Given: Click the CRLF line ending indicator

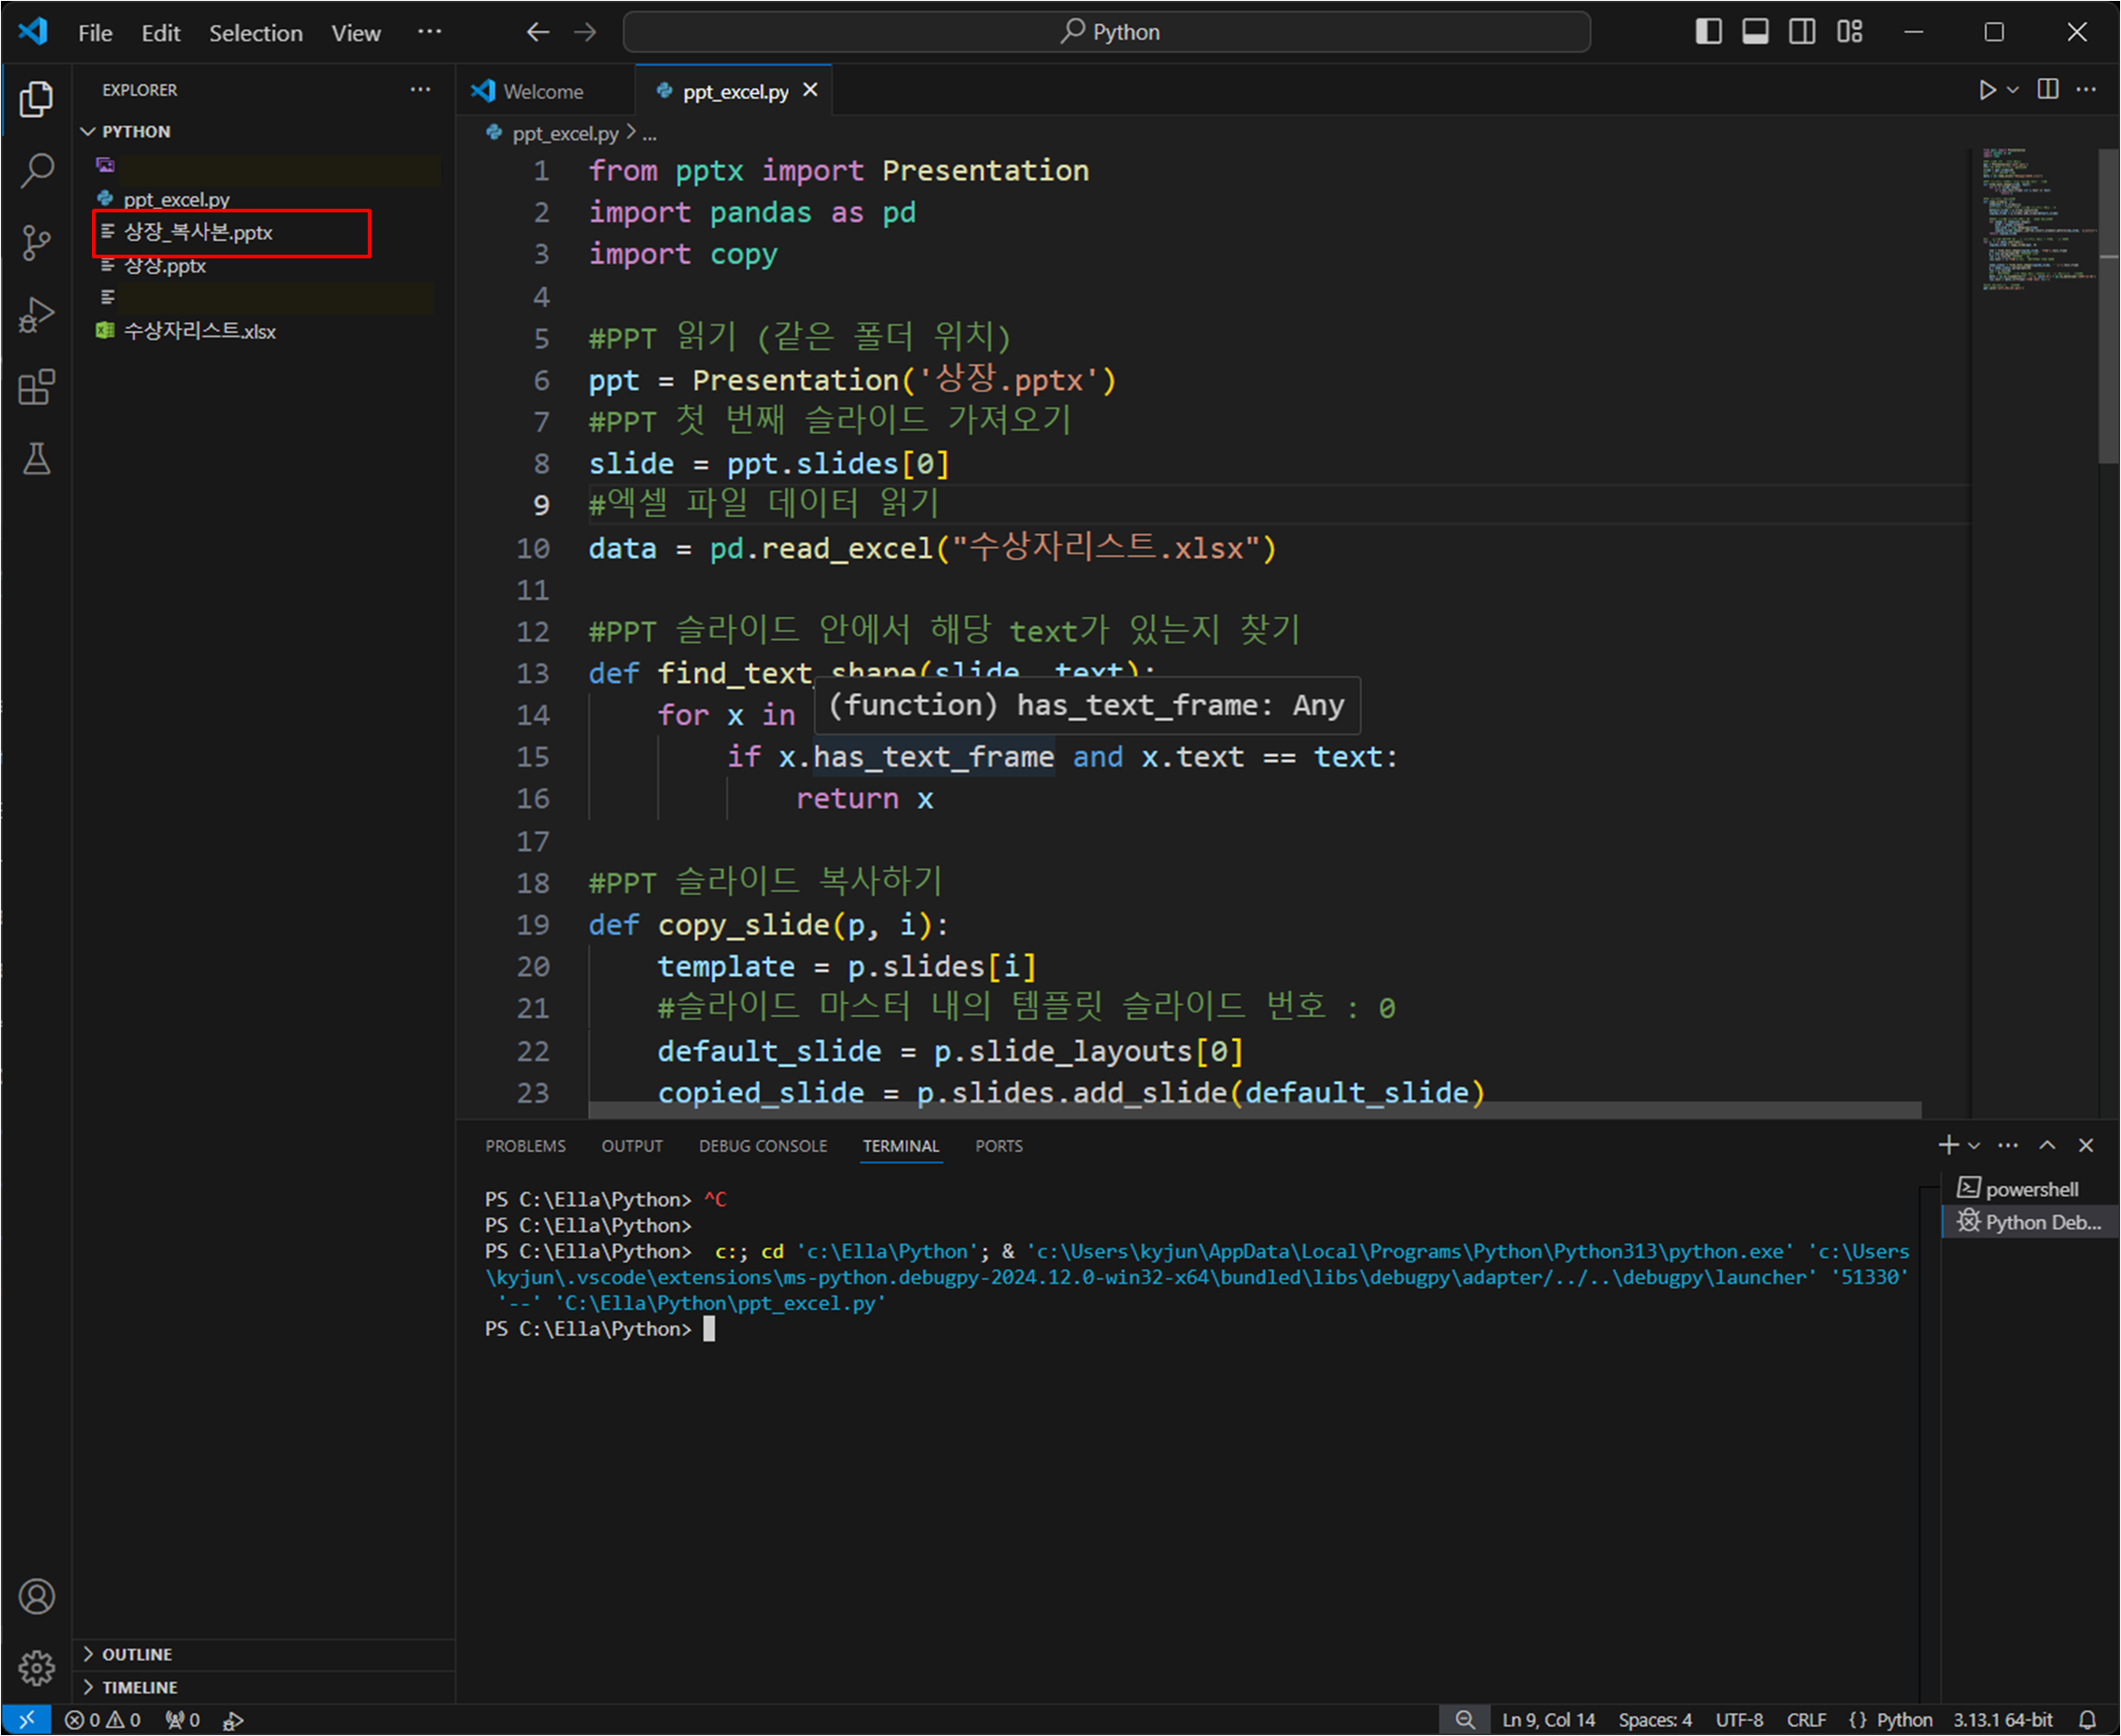Looking at the screenshot, I should click(1806, 1719).
